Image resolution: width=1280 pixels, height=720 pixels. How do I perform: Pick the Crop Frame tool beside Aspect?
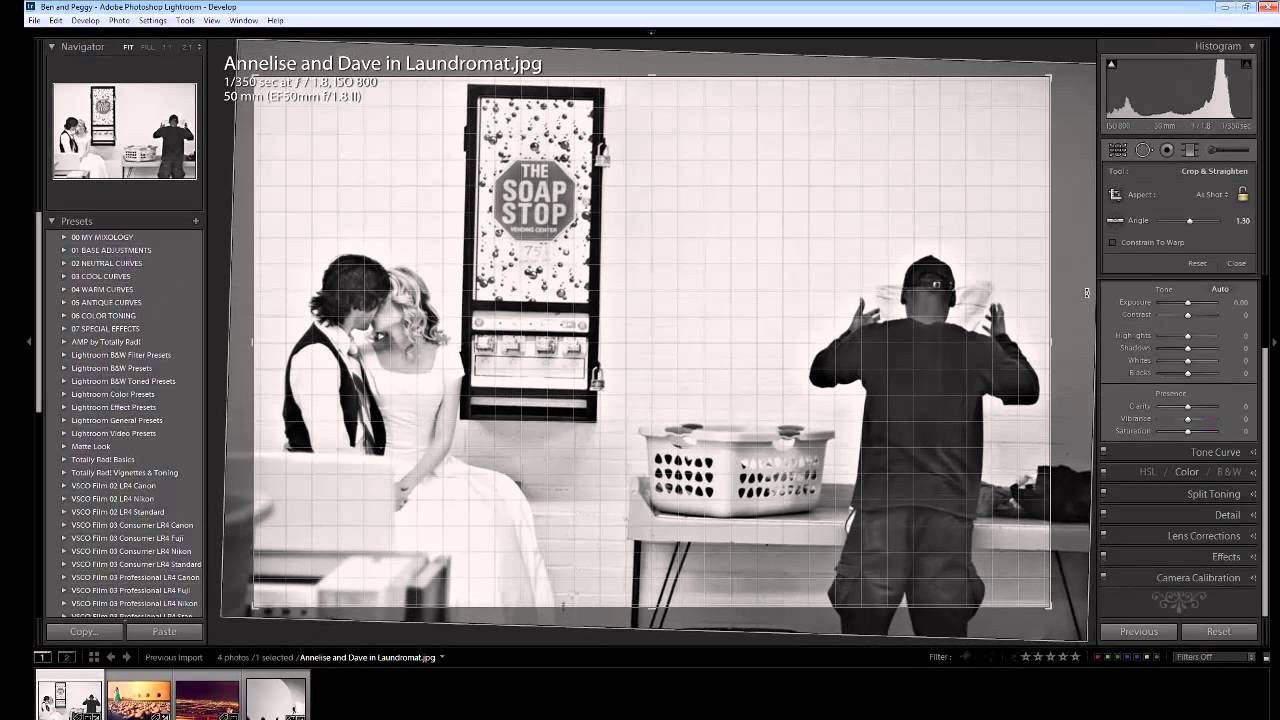click(1116, 194)
